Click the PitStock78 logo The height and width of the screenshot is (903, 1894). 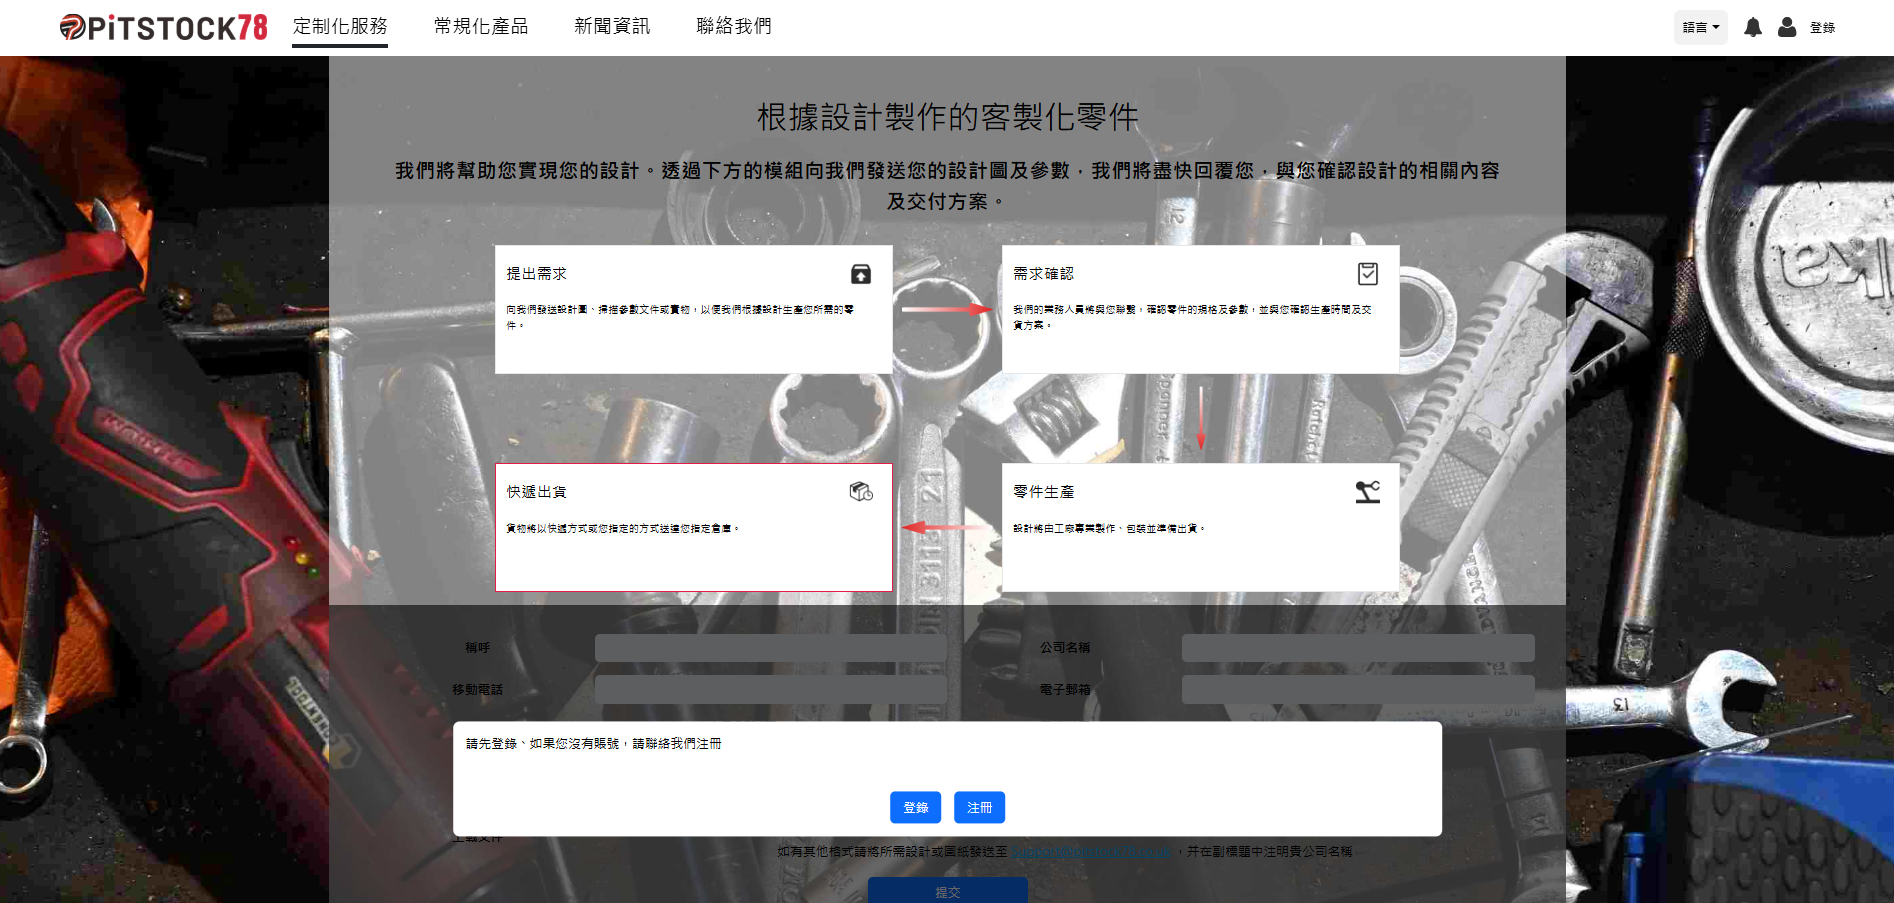pos(164,27)
